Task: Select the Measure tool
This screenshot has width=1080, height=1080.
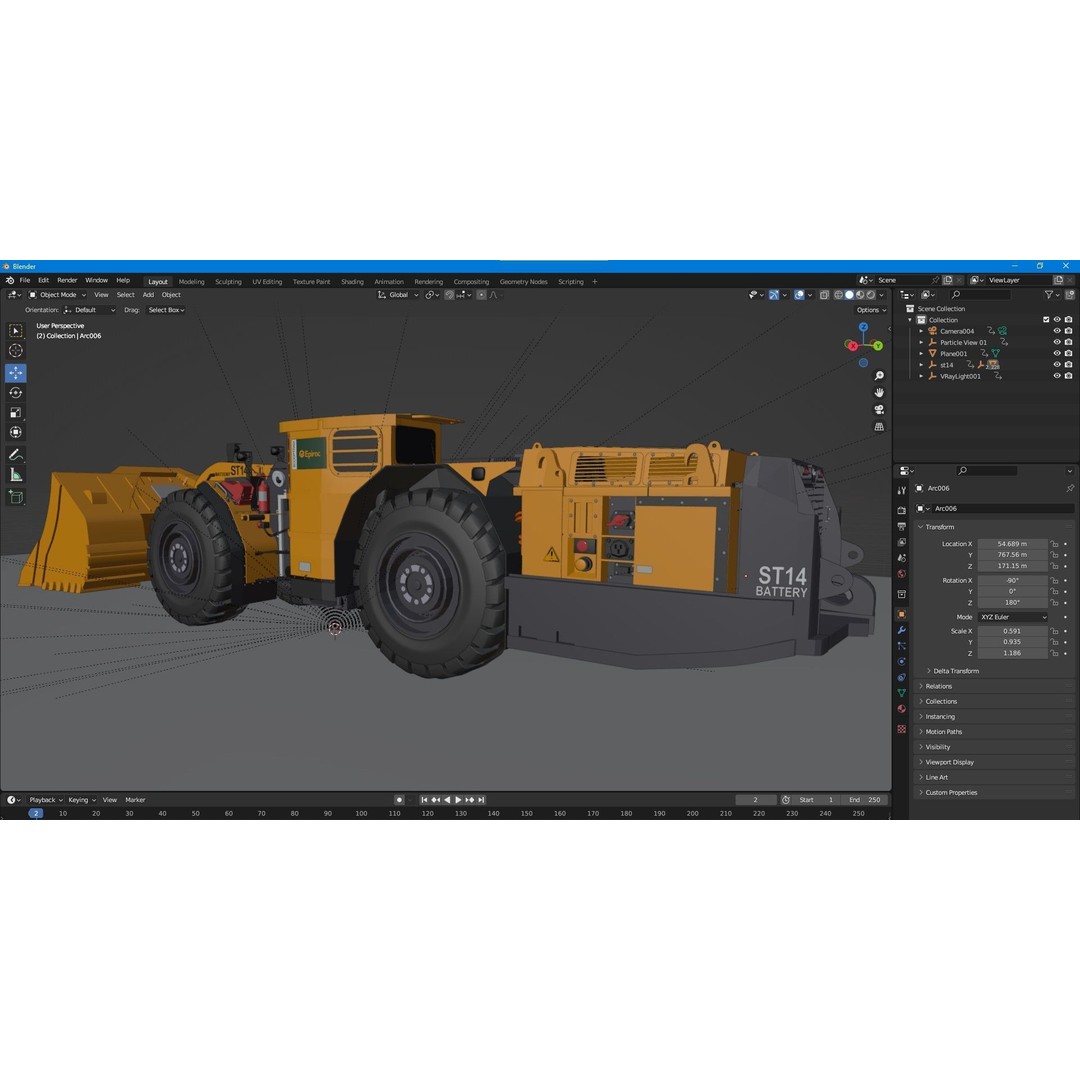Action: tap(16, 475)
